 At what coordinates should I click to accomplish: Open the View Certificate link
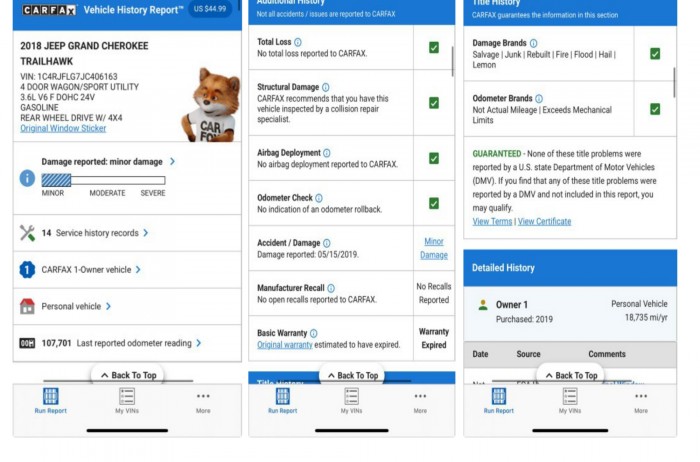point(544,221)
